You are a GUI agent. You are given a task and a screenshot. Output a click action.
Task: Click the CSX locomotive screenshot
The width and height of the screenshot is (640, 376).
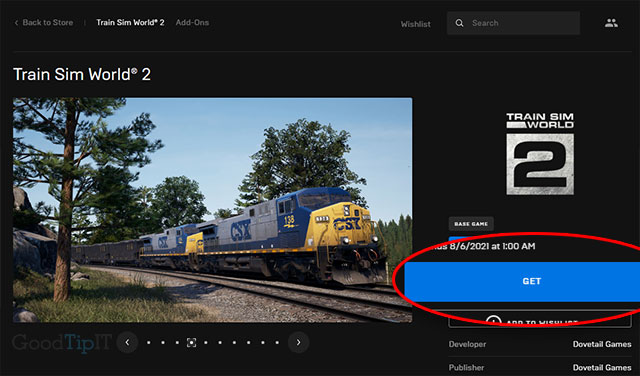(212, 210)
